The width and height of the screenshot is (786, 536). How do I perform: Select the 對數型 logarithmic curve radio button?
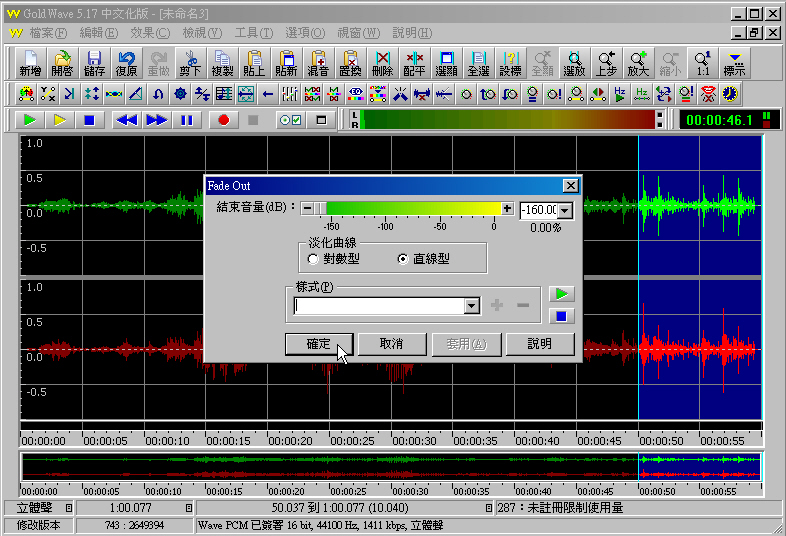pos(314,259)
